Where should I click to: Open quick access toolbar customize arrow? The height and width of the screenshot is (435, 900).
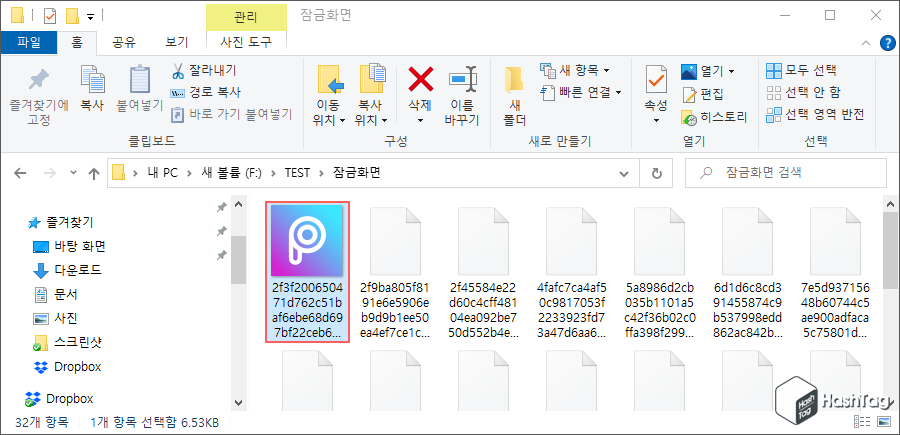[x=91, y=17]
